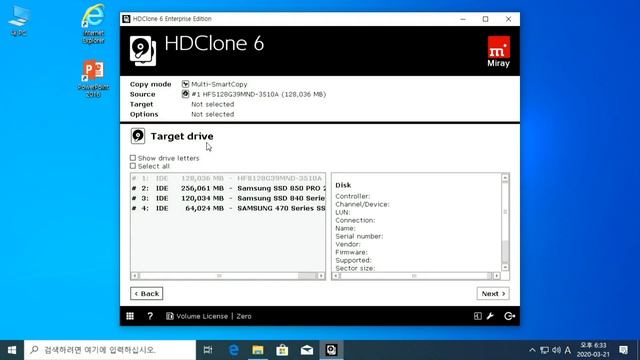Open the Internet Explorer desktop shortcut

click(93, 23)
